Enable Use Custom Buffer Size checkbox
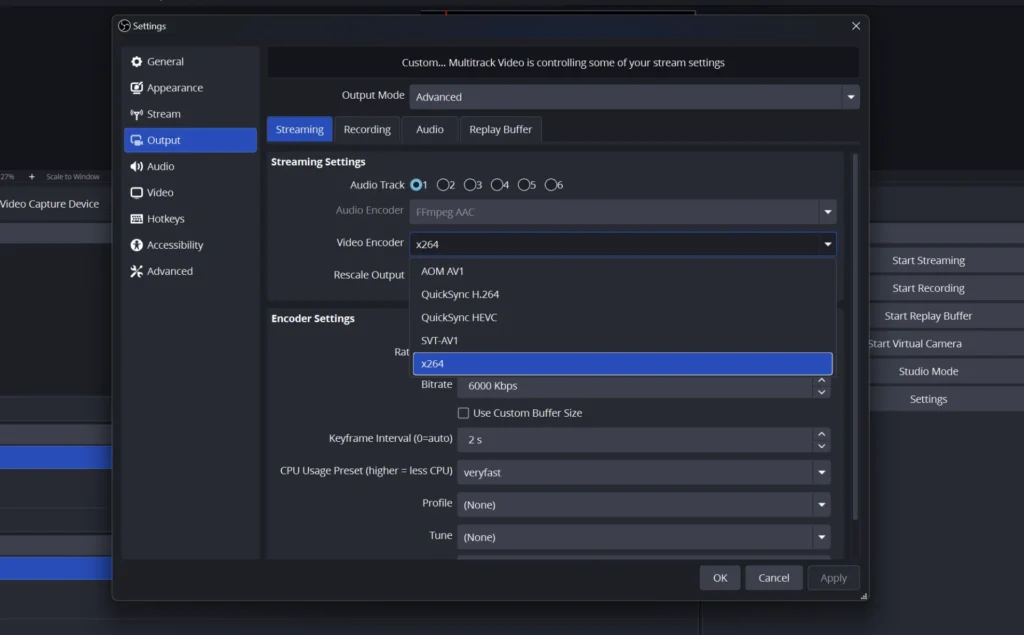The image size is (1024, 635). (x=463, y=413)
